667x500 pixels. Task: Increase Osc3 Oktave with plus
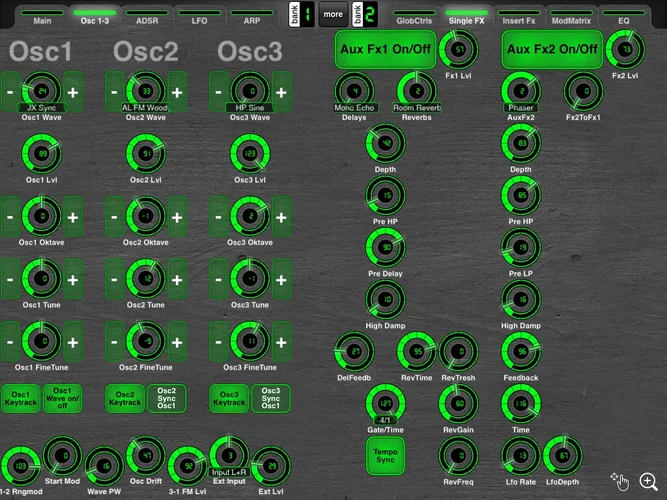[x=282, y=217]
